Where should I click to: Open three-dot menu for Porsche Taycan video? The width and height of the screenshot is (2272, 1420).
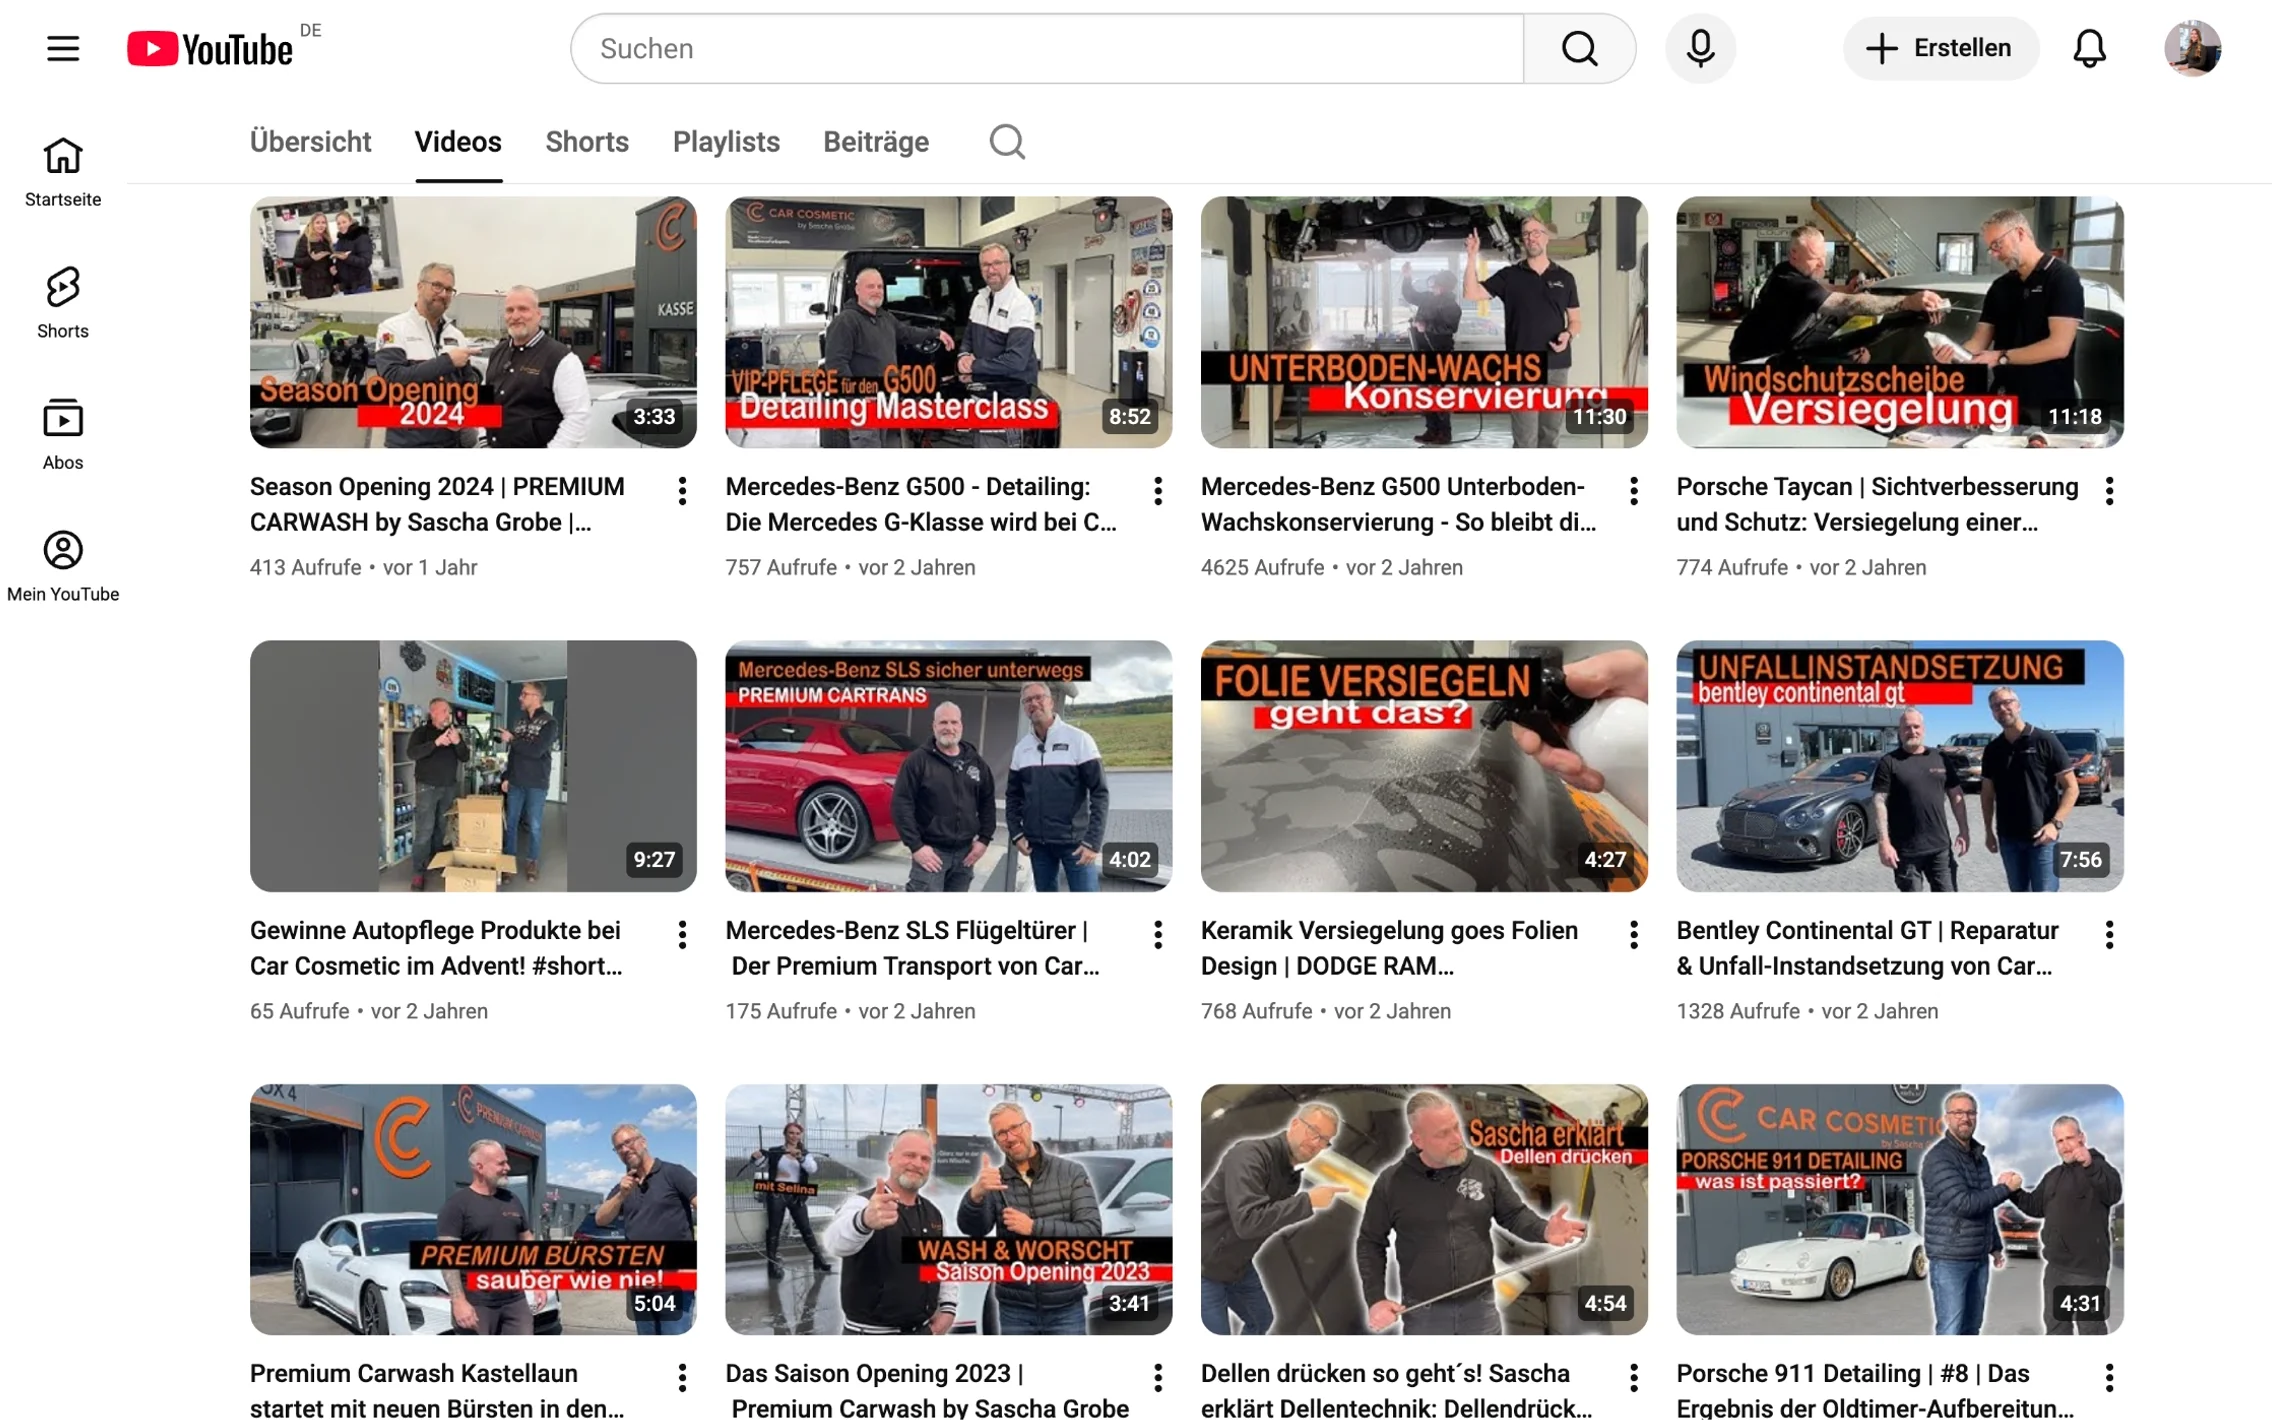2108,490
